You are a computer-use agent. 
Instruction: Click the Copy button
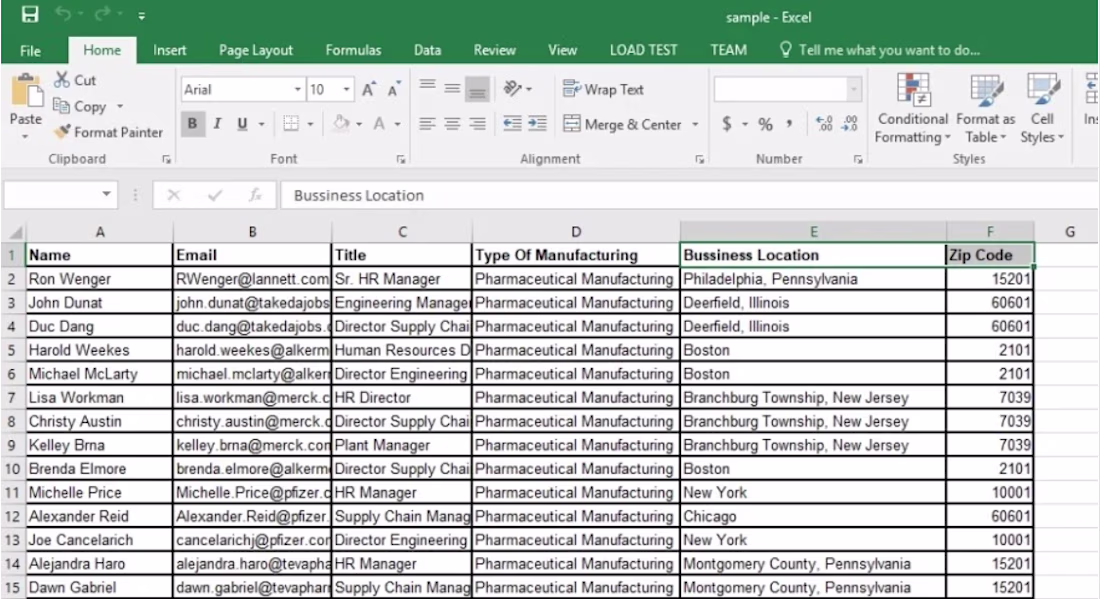[82, 106]
